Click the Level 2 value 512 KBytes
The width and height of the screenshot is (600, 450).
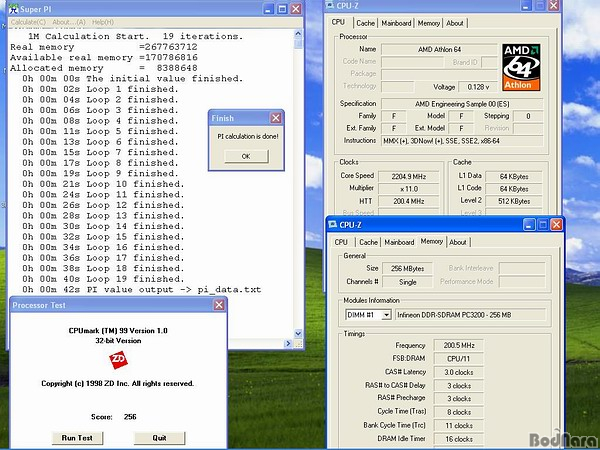click(x=514, y=201)
